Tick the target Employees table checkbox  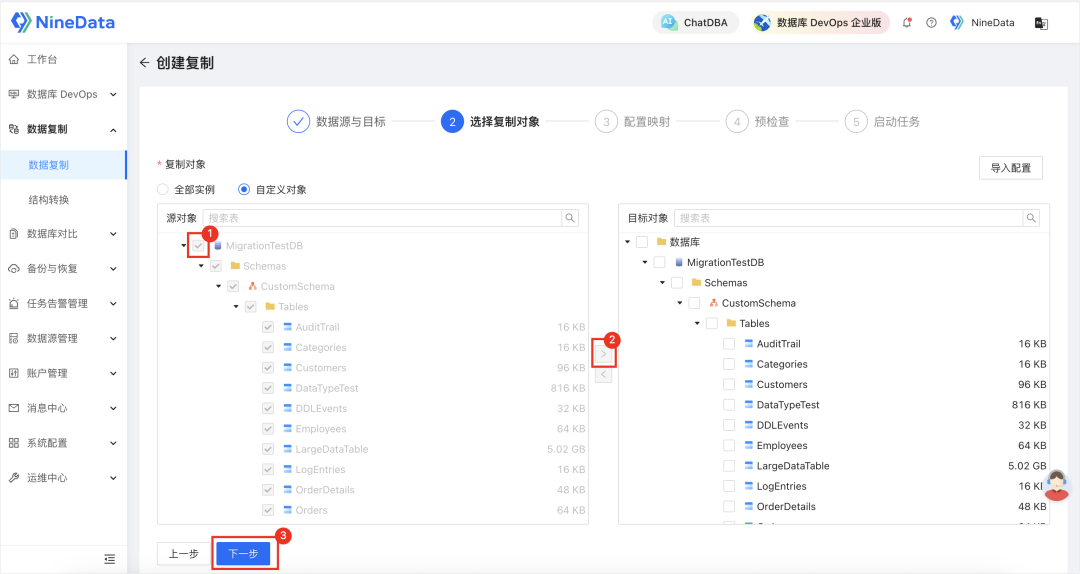[x=729, y=446]
